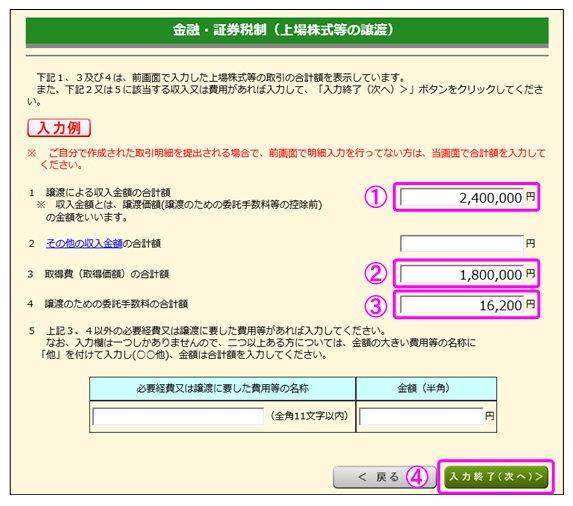This screenshot has height=506, width=573.
Task: Proceed with 入力終了(次へ)> green button
Action: coord(496,477)
